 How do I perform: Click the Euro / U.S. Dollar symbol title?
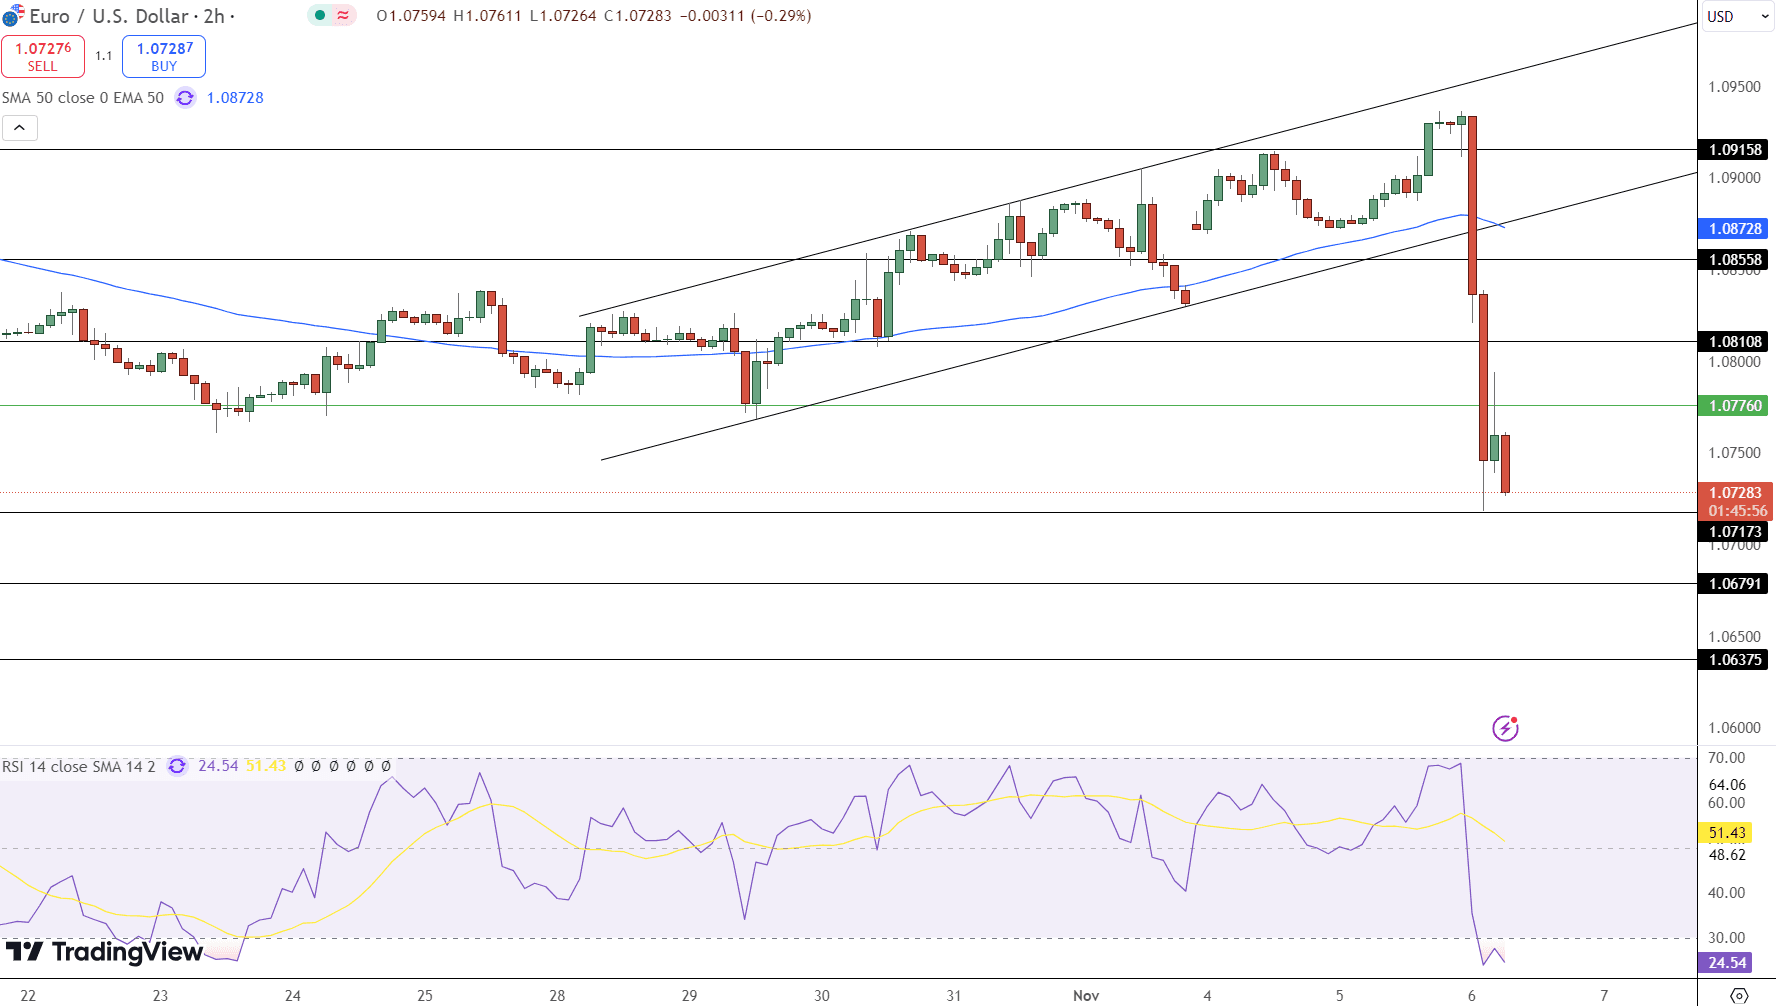pyautogui.click(x=109, y=16)
